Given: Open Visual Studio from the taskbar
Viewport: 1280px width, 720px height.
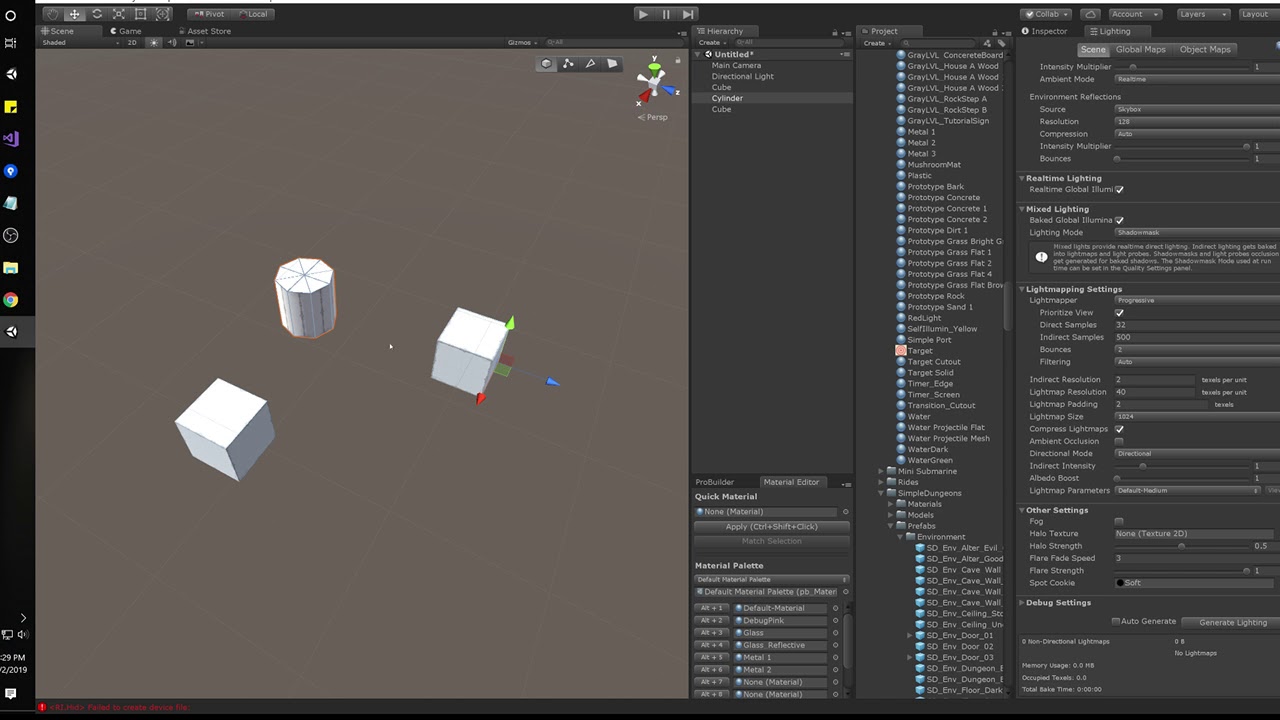Looking at the screenshot, I should coord(11,139).
